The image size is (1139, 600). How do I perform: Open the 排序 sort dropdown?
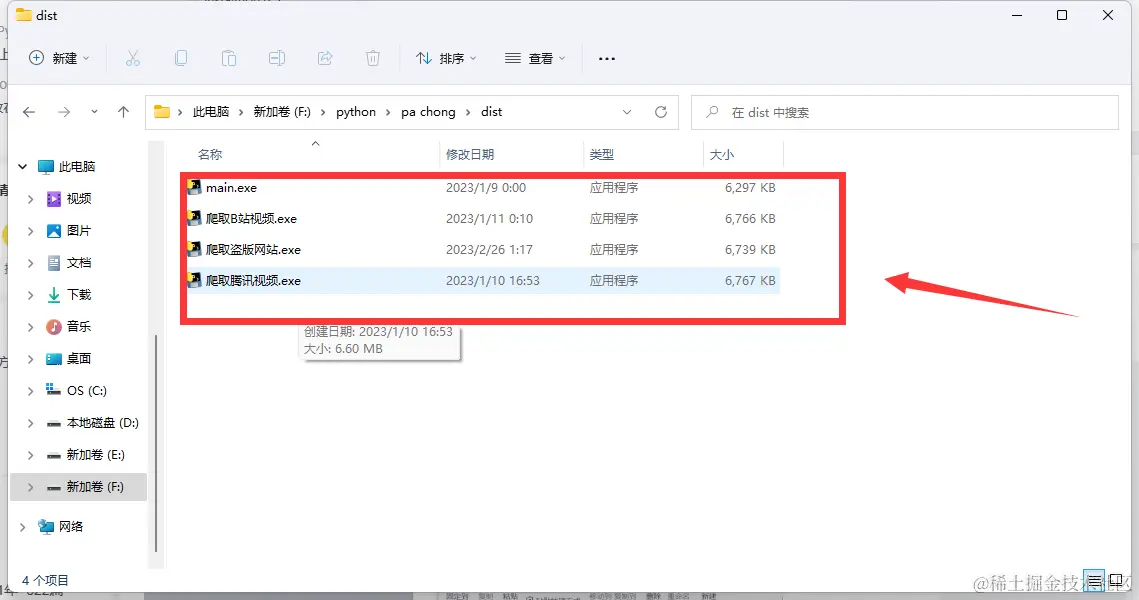click(446, 58)
